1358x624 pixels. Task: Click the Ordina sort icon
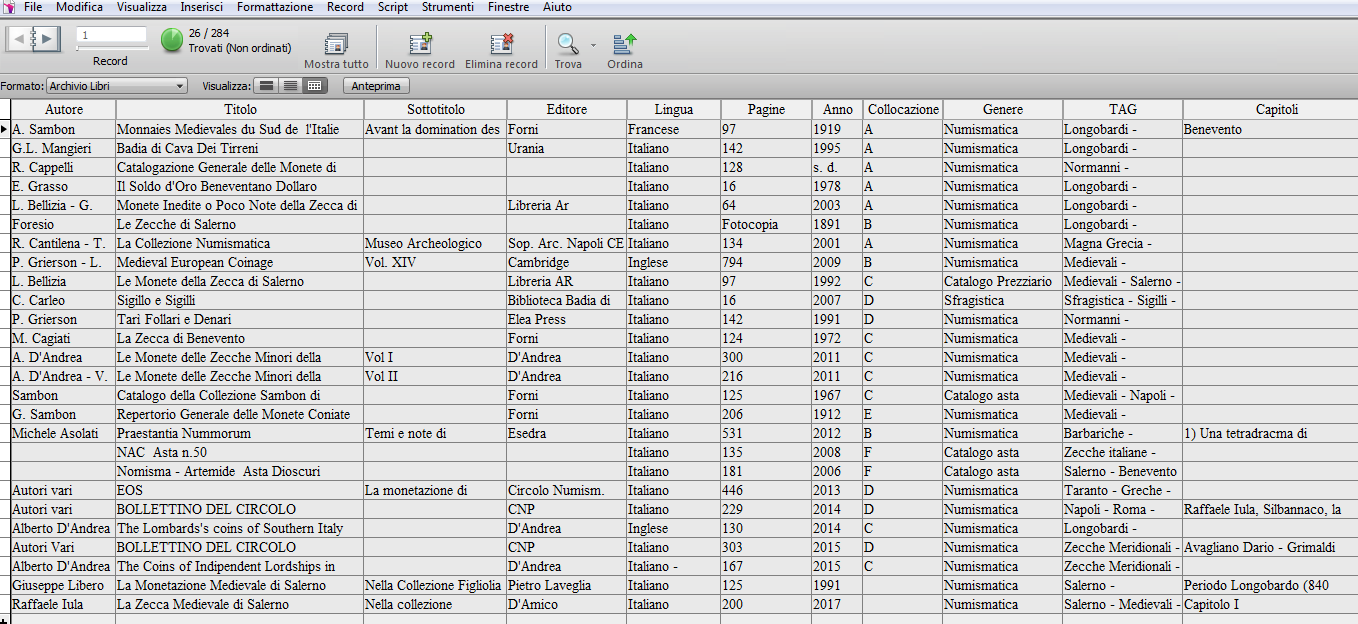[625, 43]
